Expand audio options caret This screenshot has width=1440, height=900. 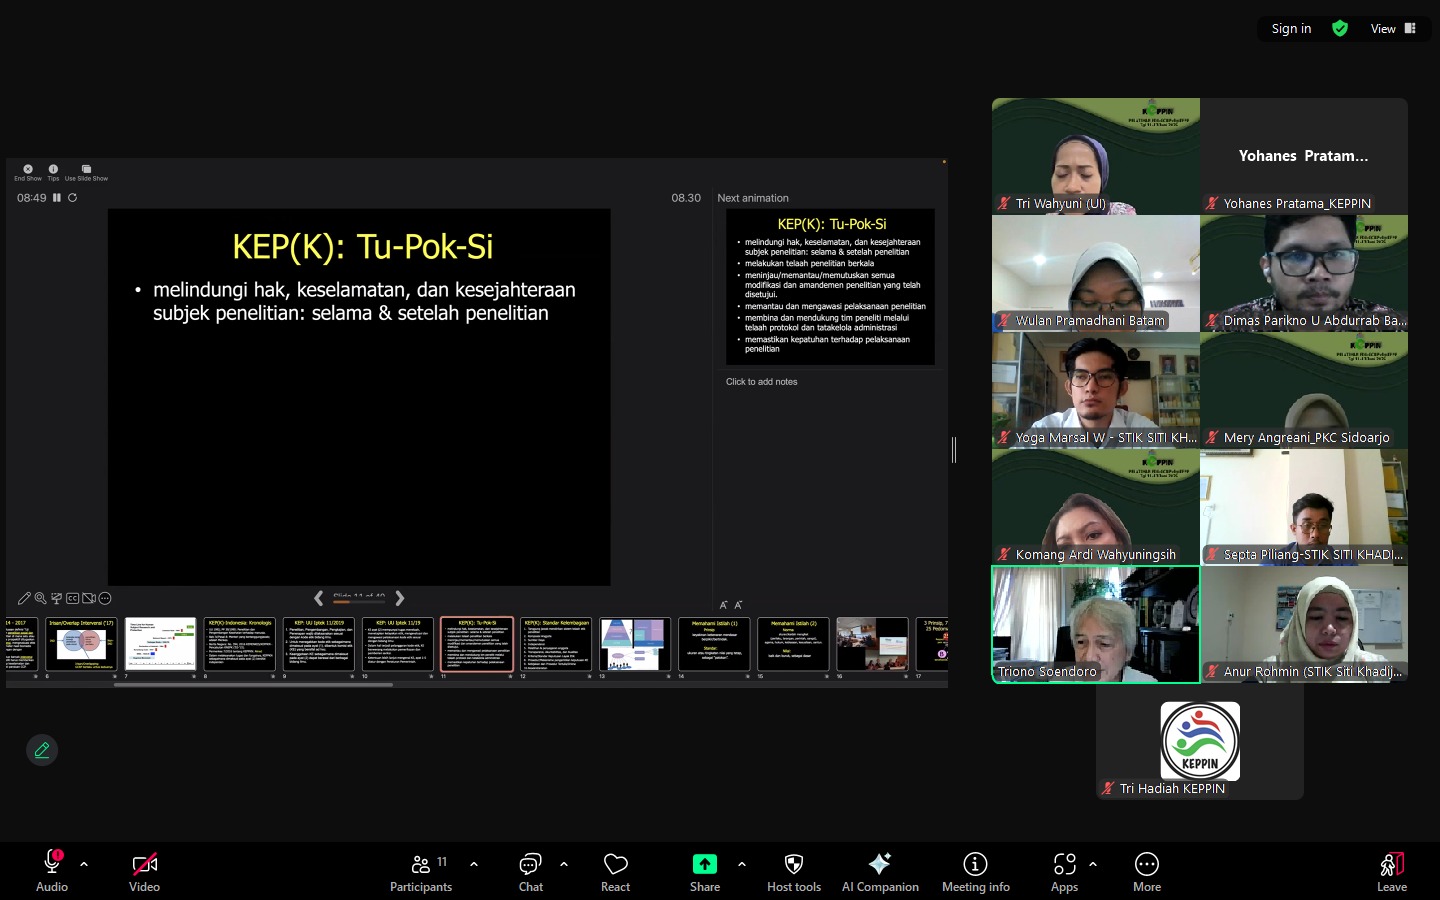84,864
